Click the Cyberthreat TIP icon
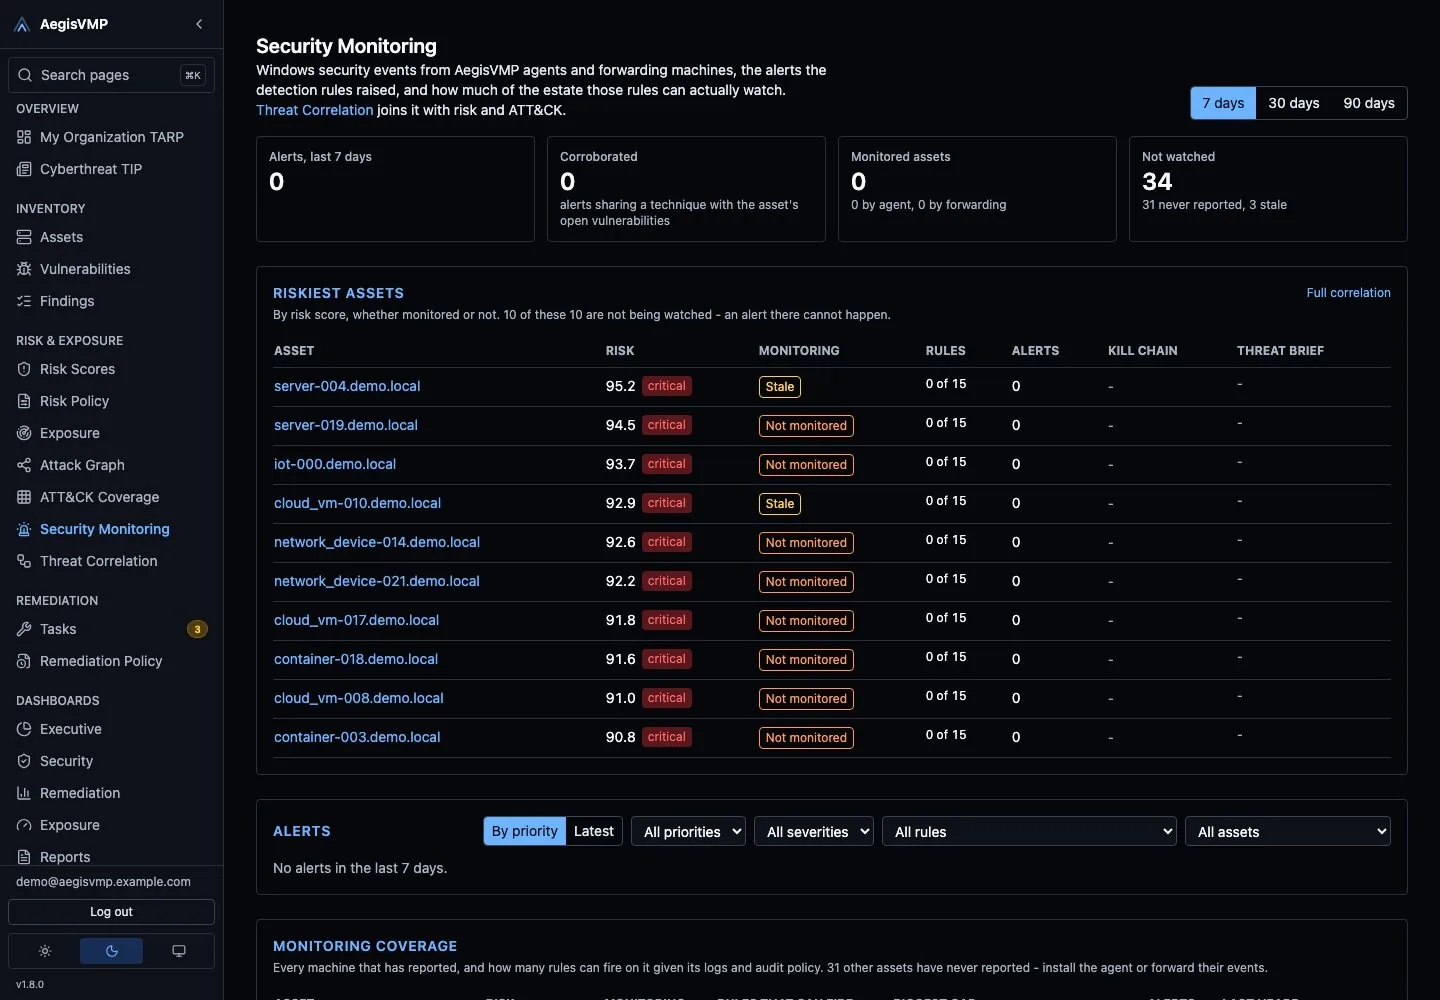Screen dimensions: 1440x1000 click(24, 169)
